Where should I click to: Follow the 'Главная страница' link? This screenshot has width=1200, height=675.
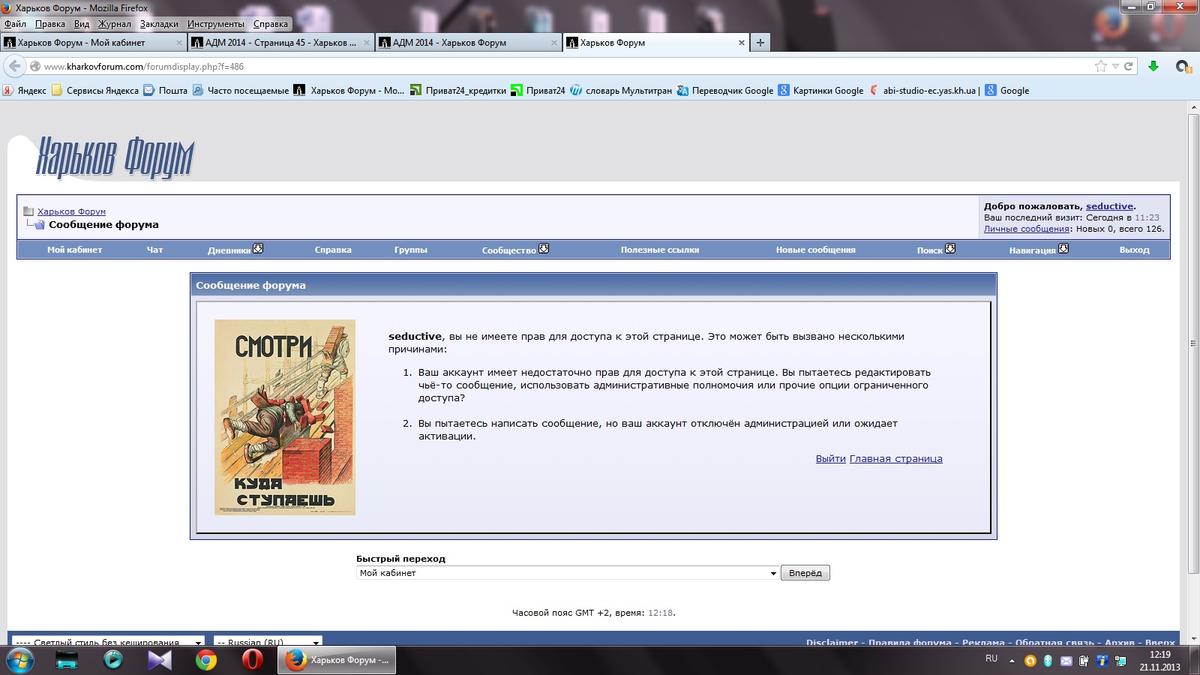(896, 459)
